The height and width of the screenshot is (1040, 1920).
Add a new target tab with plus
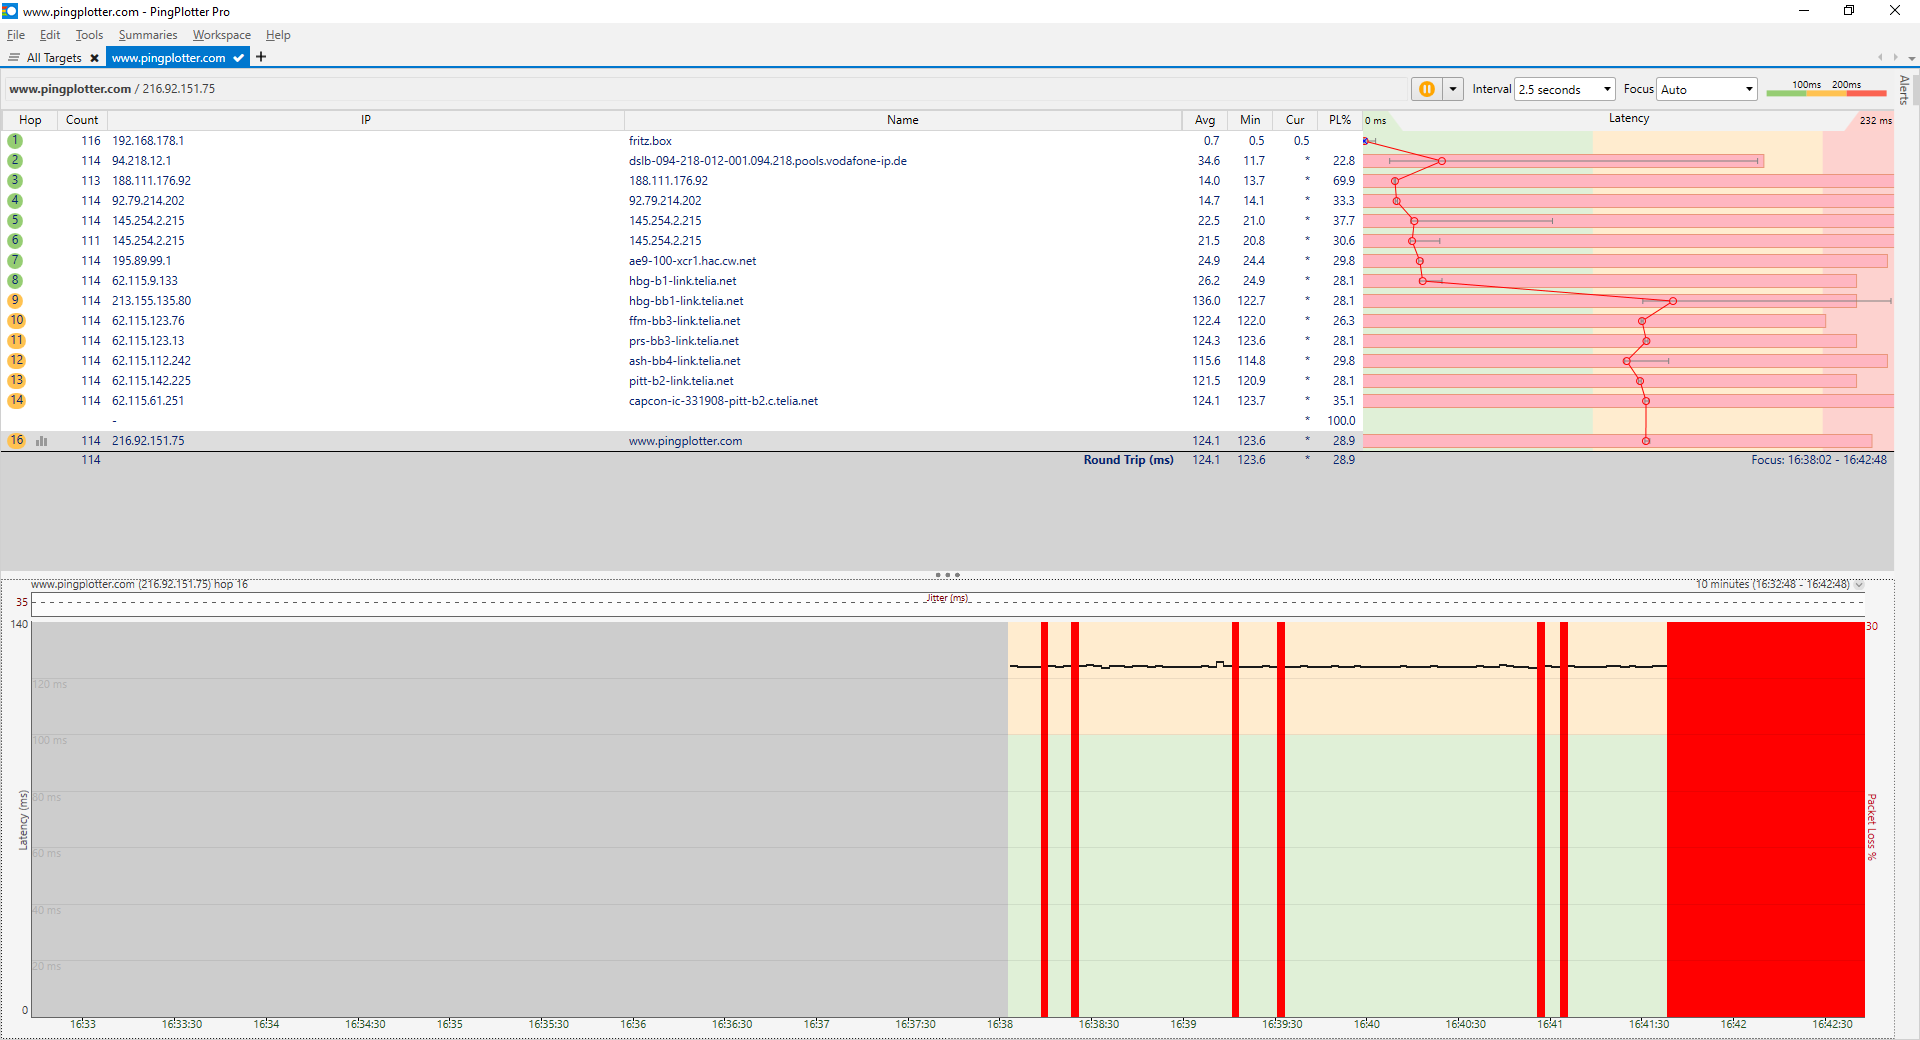pyautogui.click(x=261, y=57)
